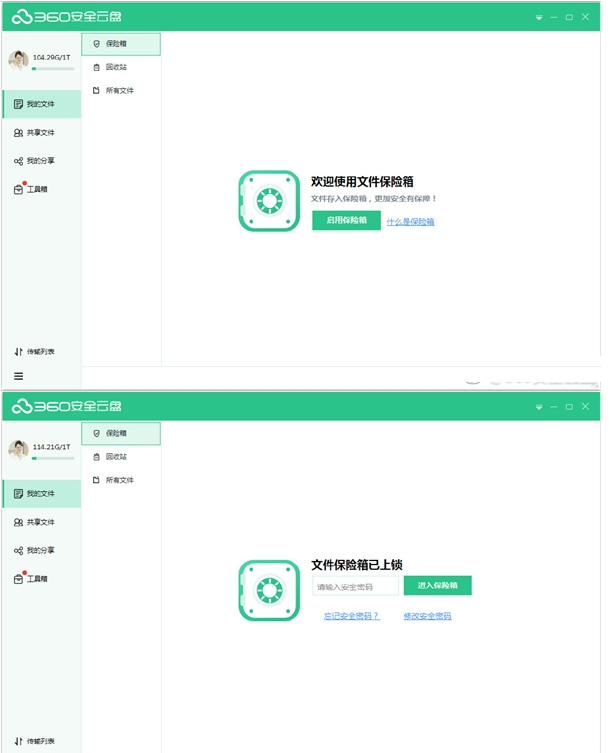
Task: Click safe vault icon in top window
Action: [x=269, y=201]
